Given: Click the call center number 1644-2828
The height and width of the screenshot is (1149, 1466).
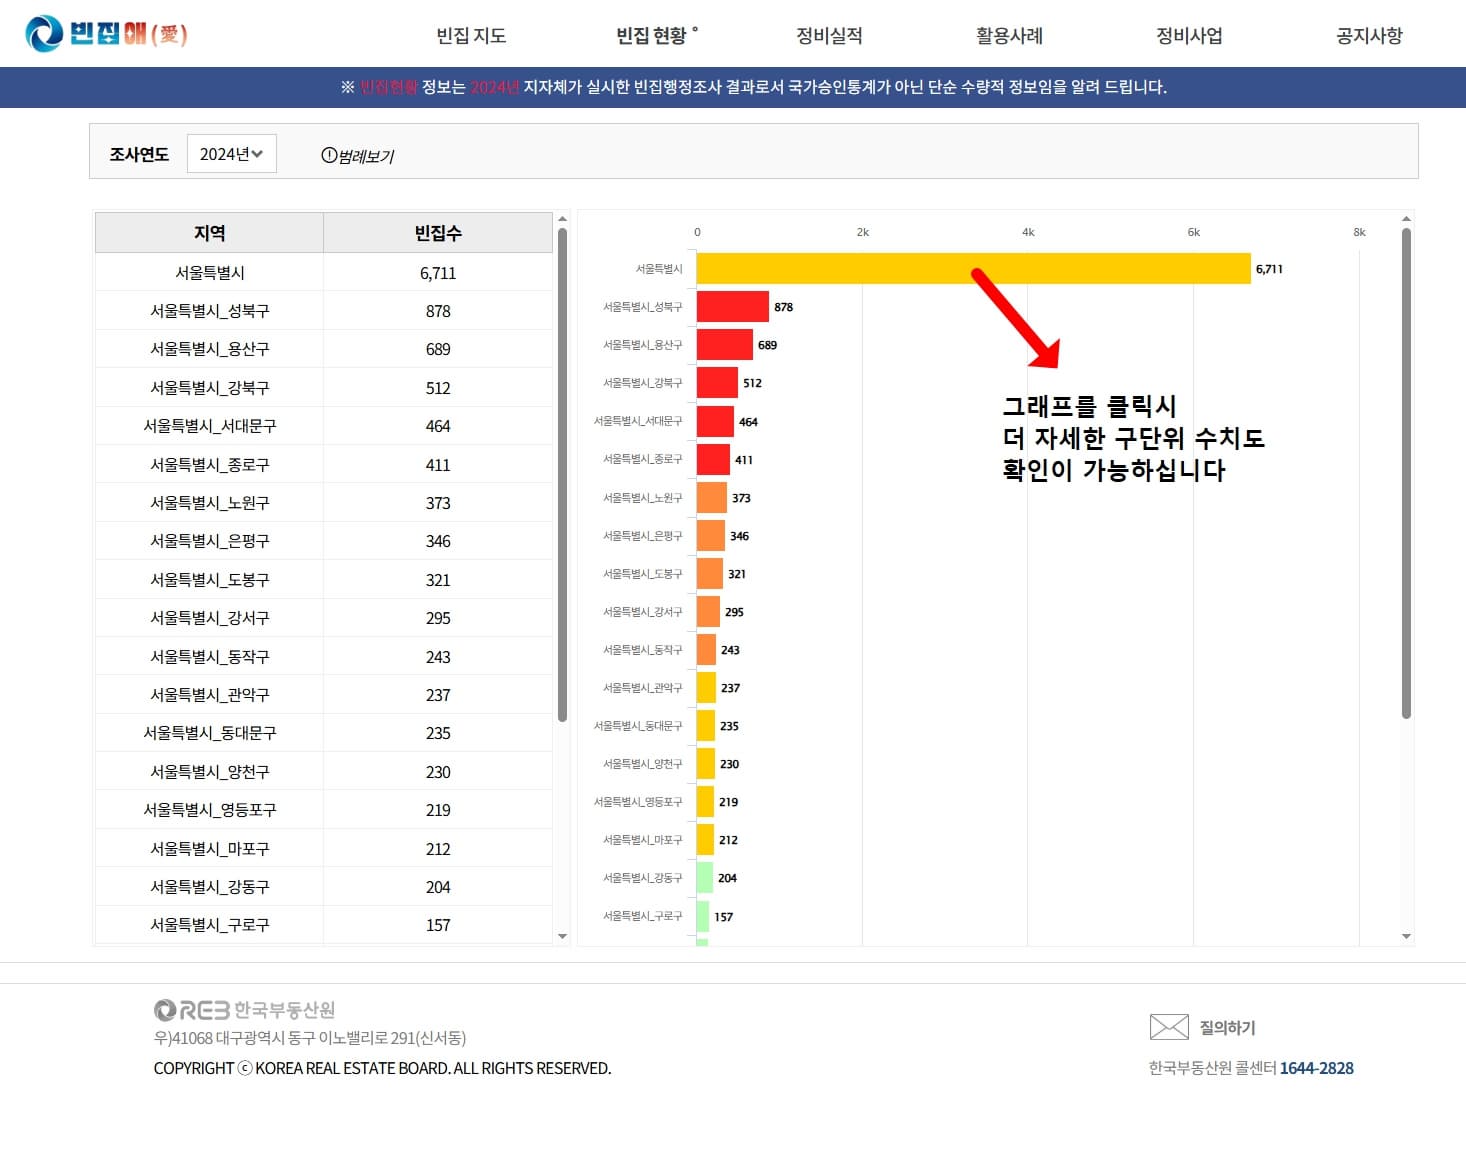Looking at the screenshot, I should 1318,1068.
